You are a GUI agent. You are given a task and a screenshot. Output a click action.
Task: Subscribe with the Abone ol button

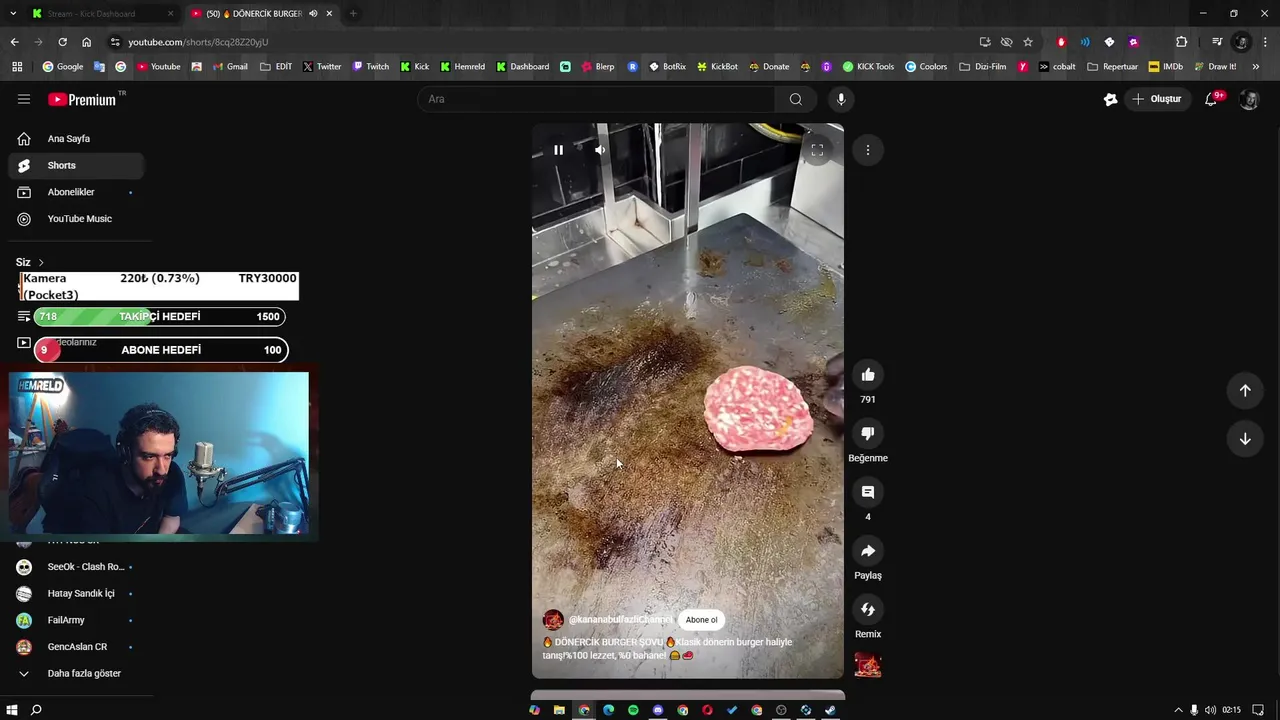click(x=701, y=620)
